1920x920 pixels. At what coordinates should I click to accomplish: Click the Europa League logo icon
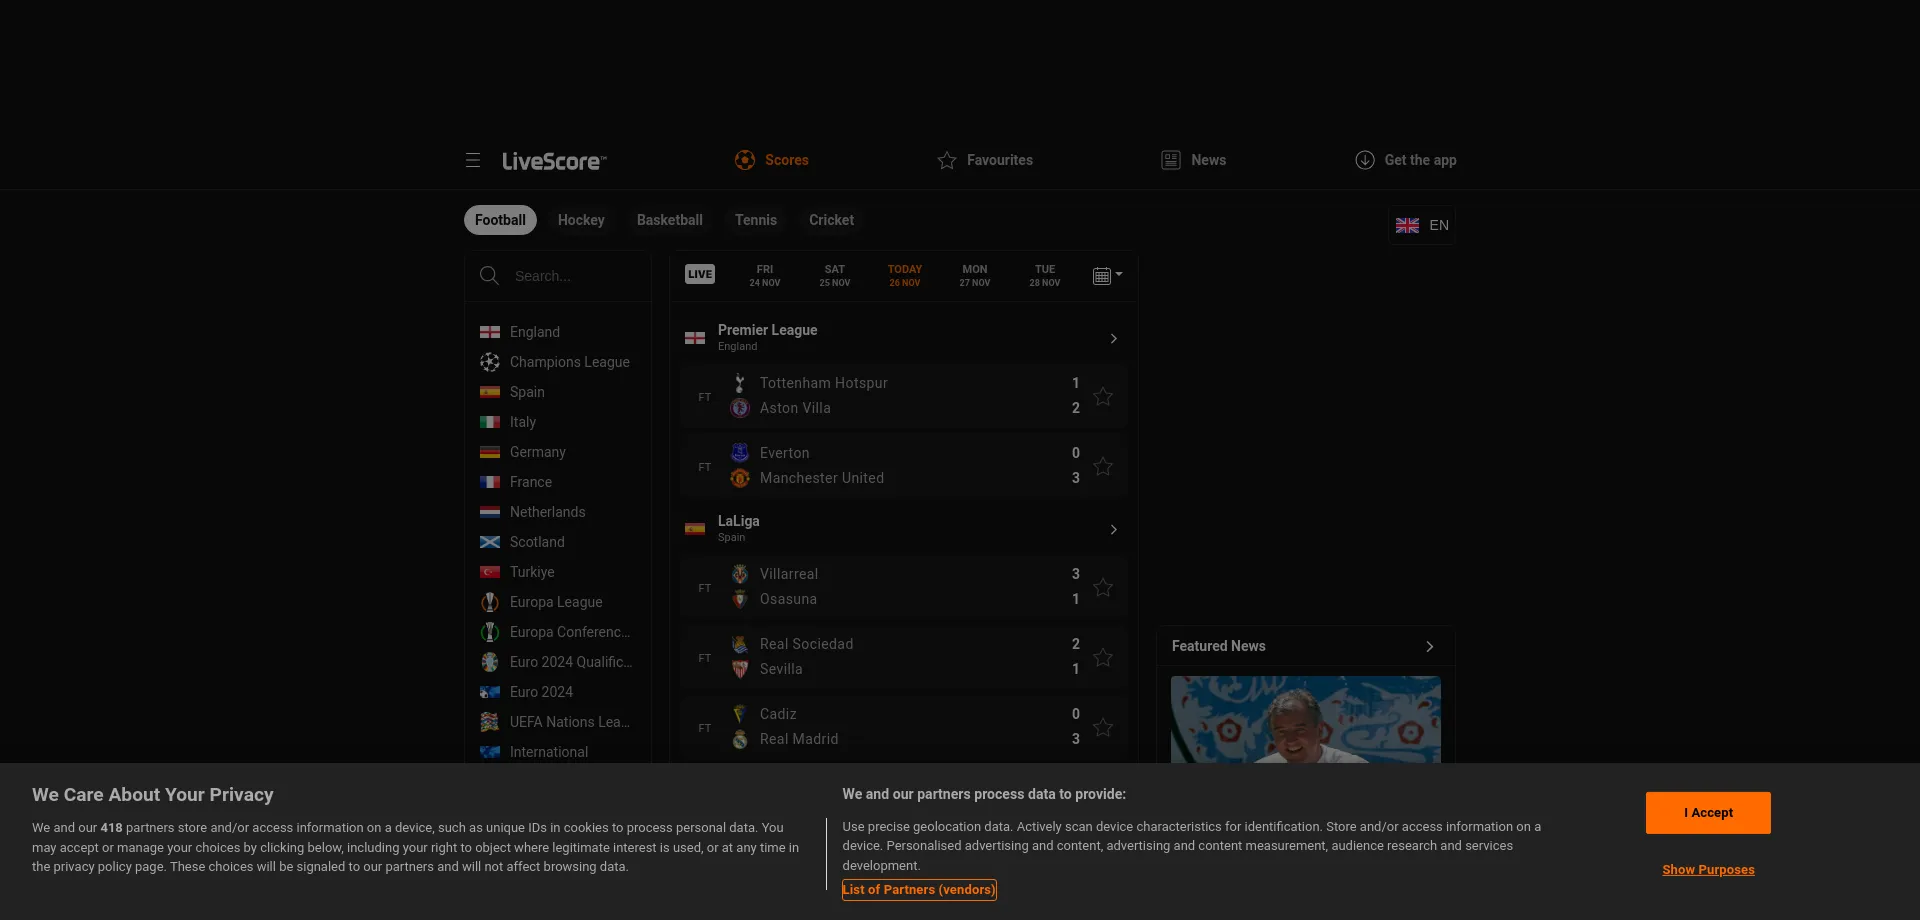[x=490, y=602]
